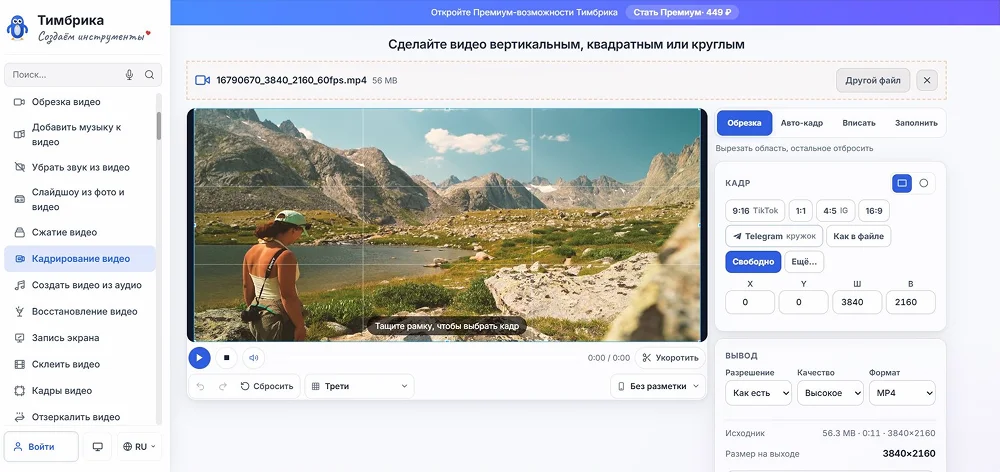The image size is (1000, 472).
Task: Open the Качество dropdown Высокое
Action: click(x=830, y=393)
